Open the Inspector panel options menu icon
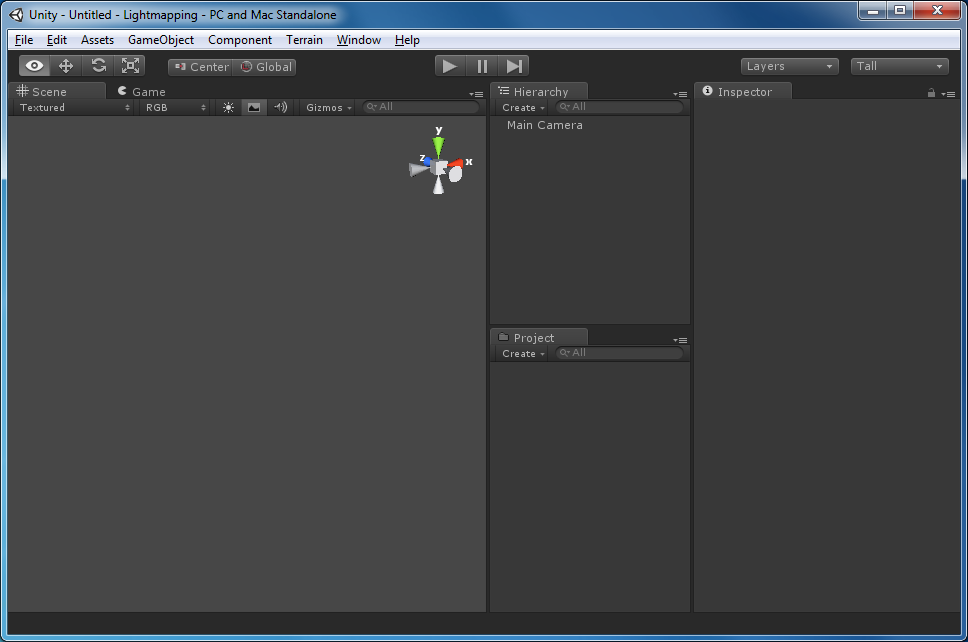The width and height of the screenshot is (968, 642). click(948, 94)
